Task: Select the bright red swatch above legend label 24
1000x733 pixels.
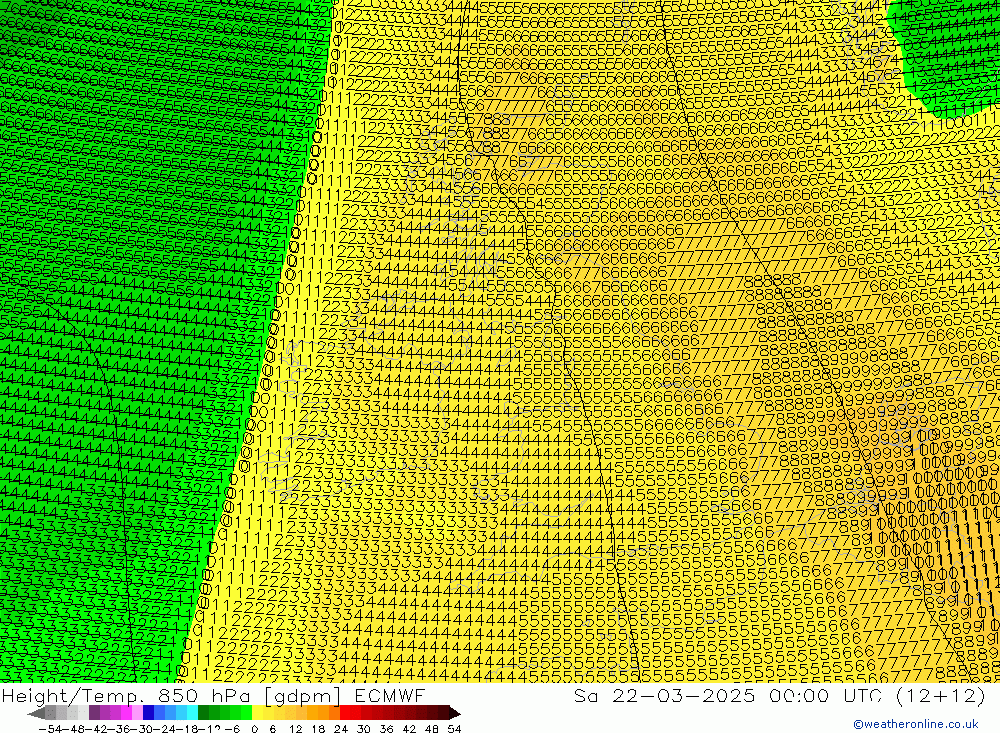Action: pyautogui.click(x=345, y=713)
